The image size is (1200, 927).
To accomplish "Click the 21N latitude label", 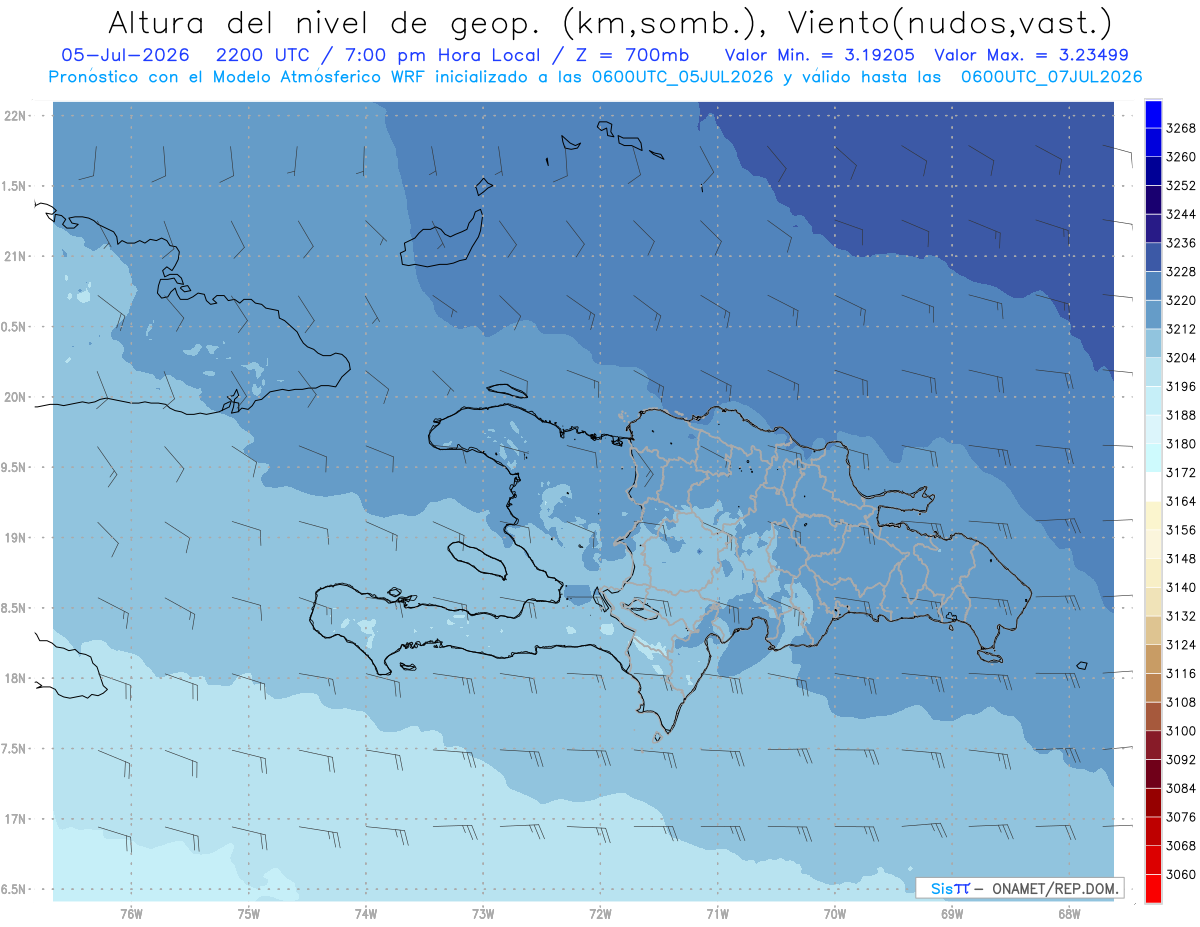I will [15, 257].
